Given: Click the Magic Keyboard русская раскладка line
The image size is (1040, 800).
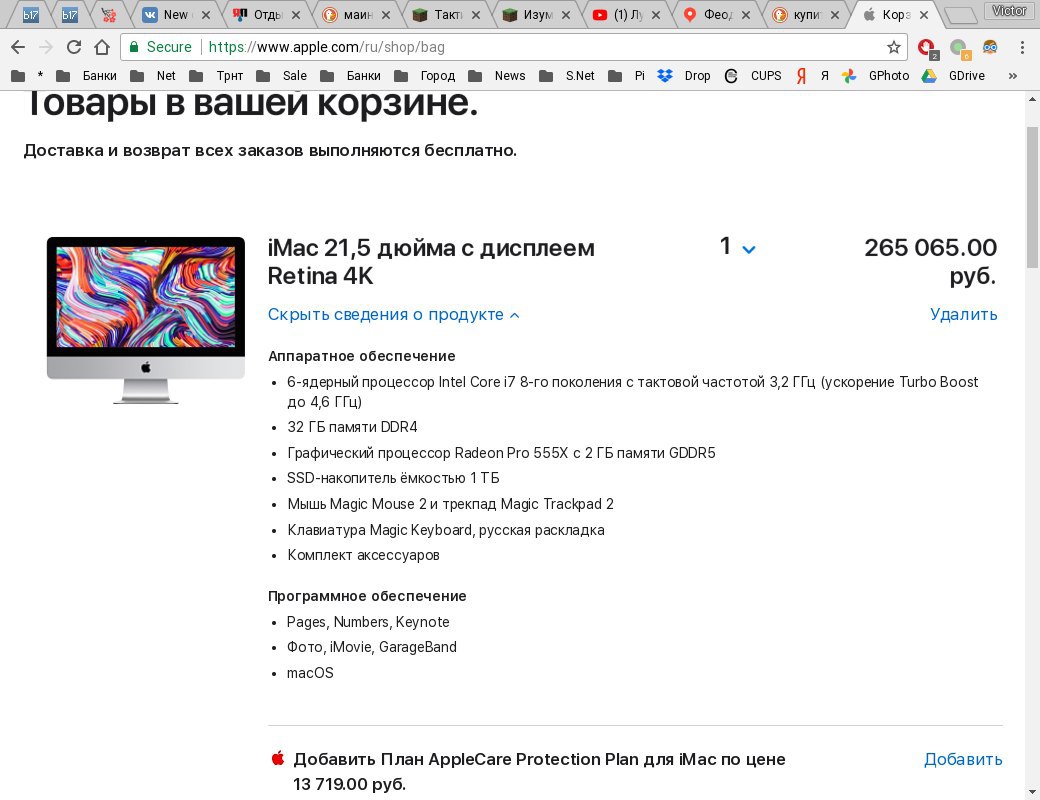Looking at the screenshot, I should click(x=446, y=530).
